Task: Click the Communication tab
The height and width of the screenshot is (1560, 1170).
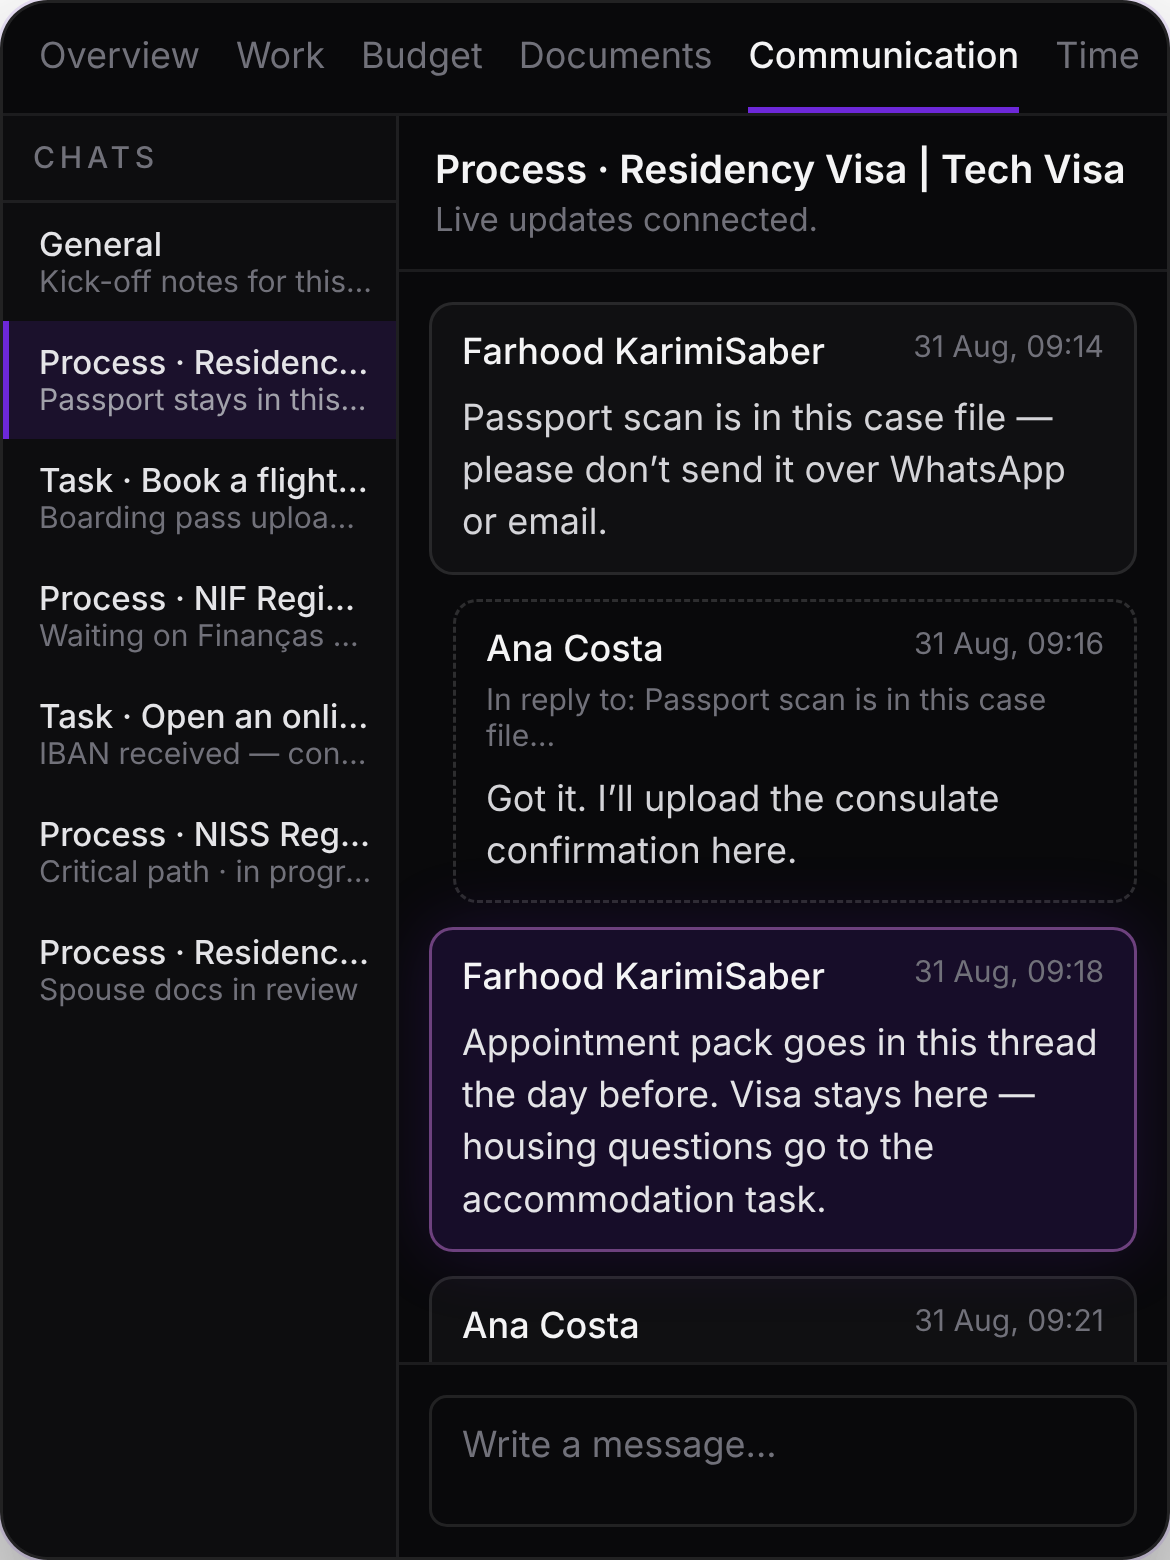Action: coord(883,56)
